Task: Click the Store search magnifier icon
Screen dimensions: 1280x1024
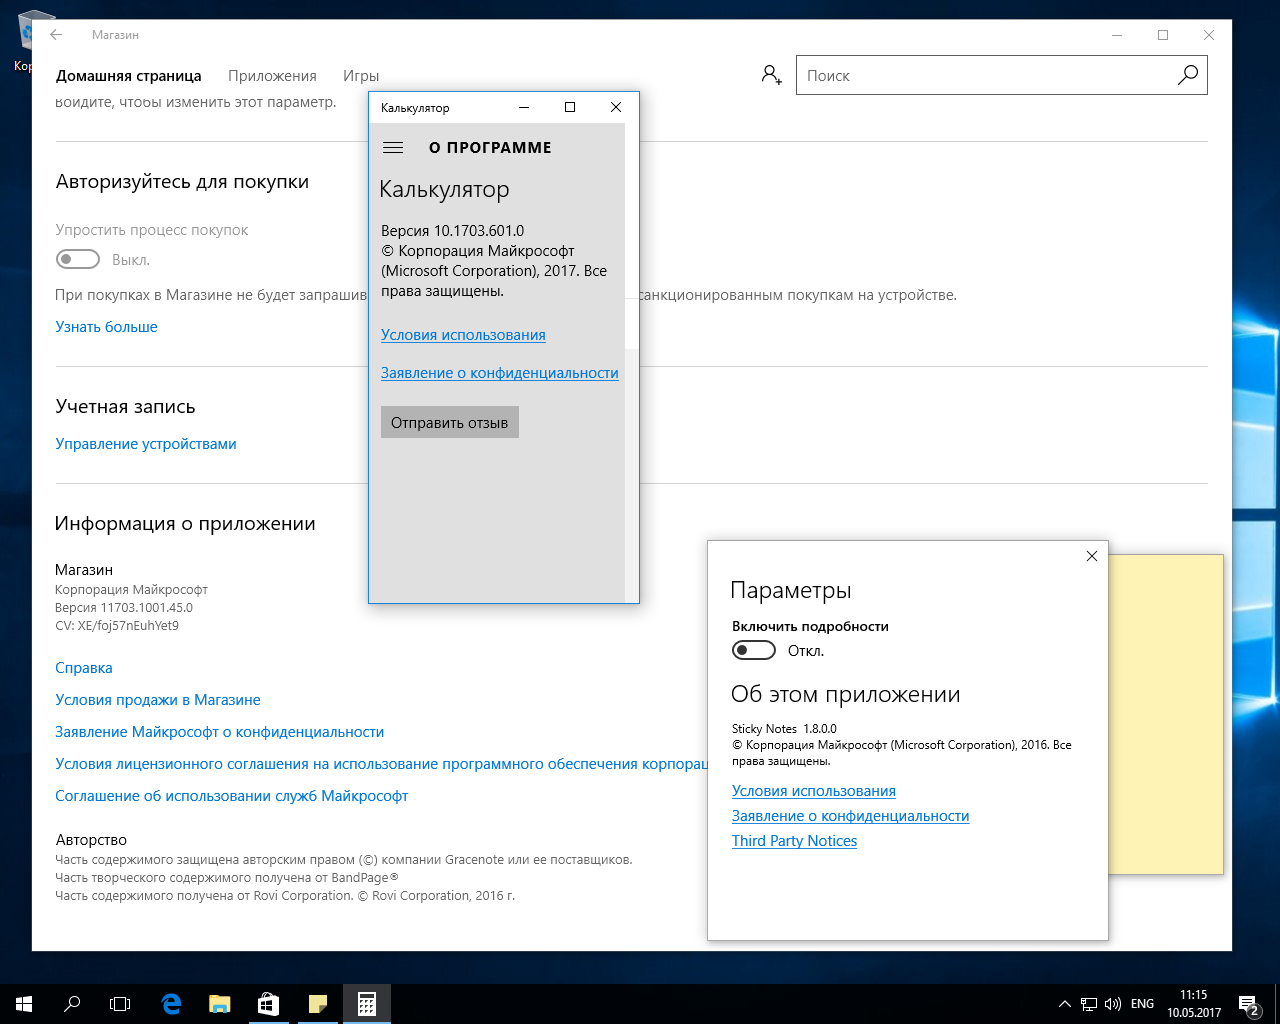Action: coord(1188,75)
